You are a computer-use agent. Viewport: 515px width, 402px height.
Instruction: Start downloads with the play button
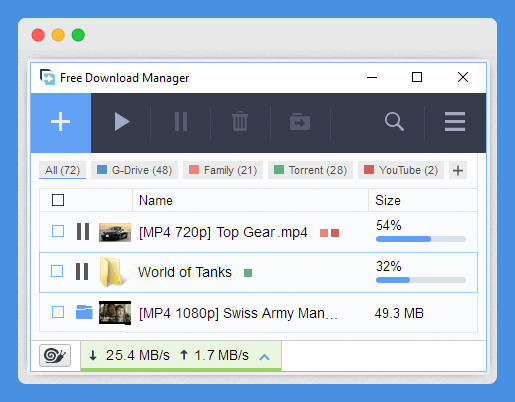point(122,122)
